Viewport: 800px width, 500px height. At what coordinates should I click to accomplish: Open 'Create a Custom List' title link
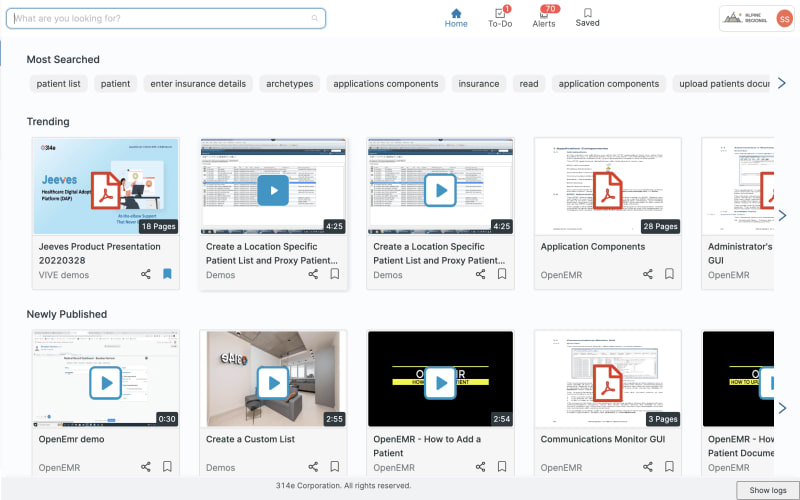coord(250,439)
